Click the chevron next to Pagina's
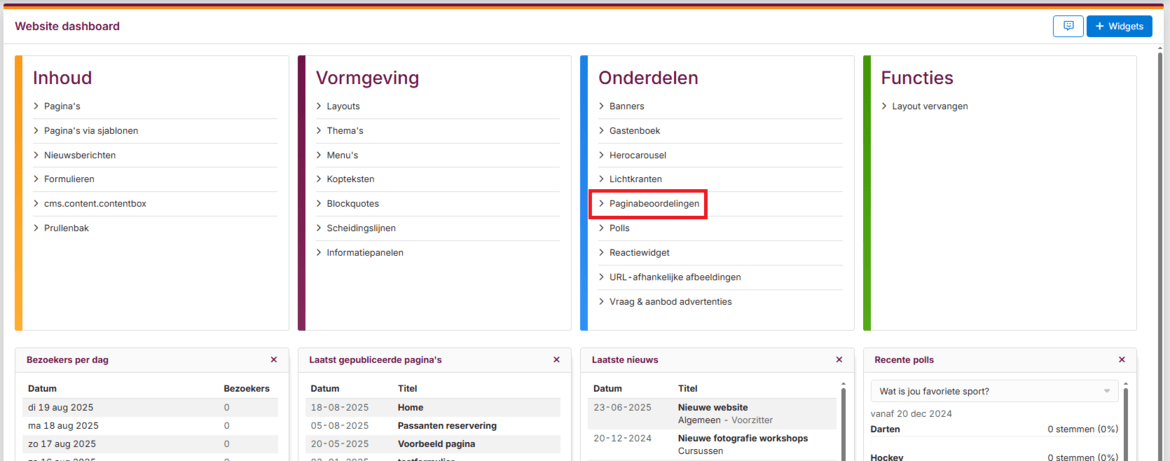 (36, 106)
